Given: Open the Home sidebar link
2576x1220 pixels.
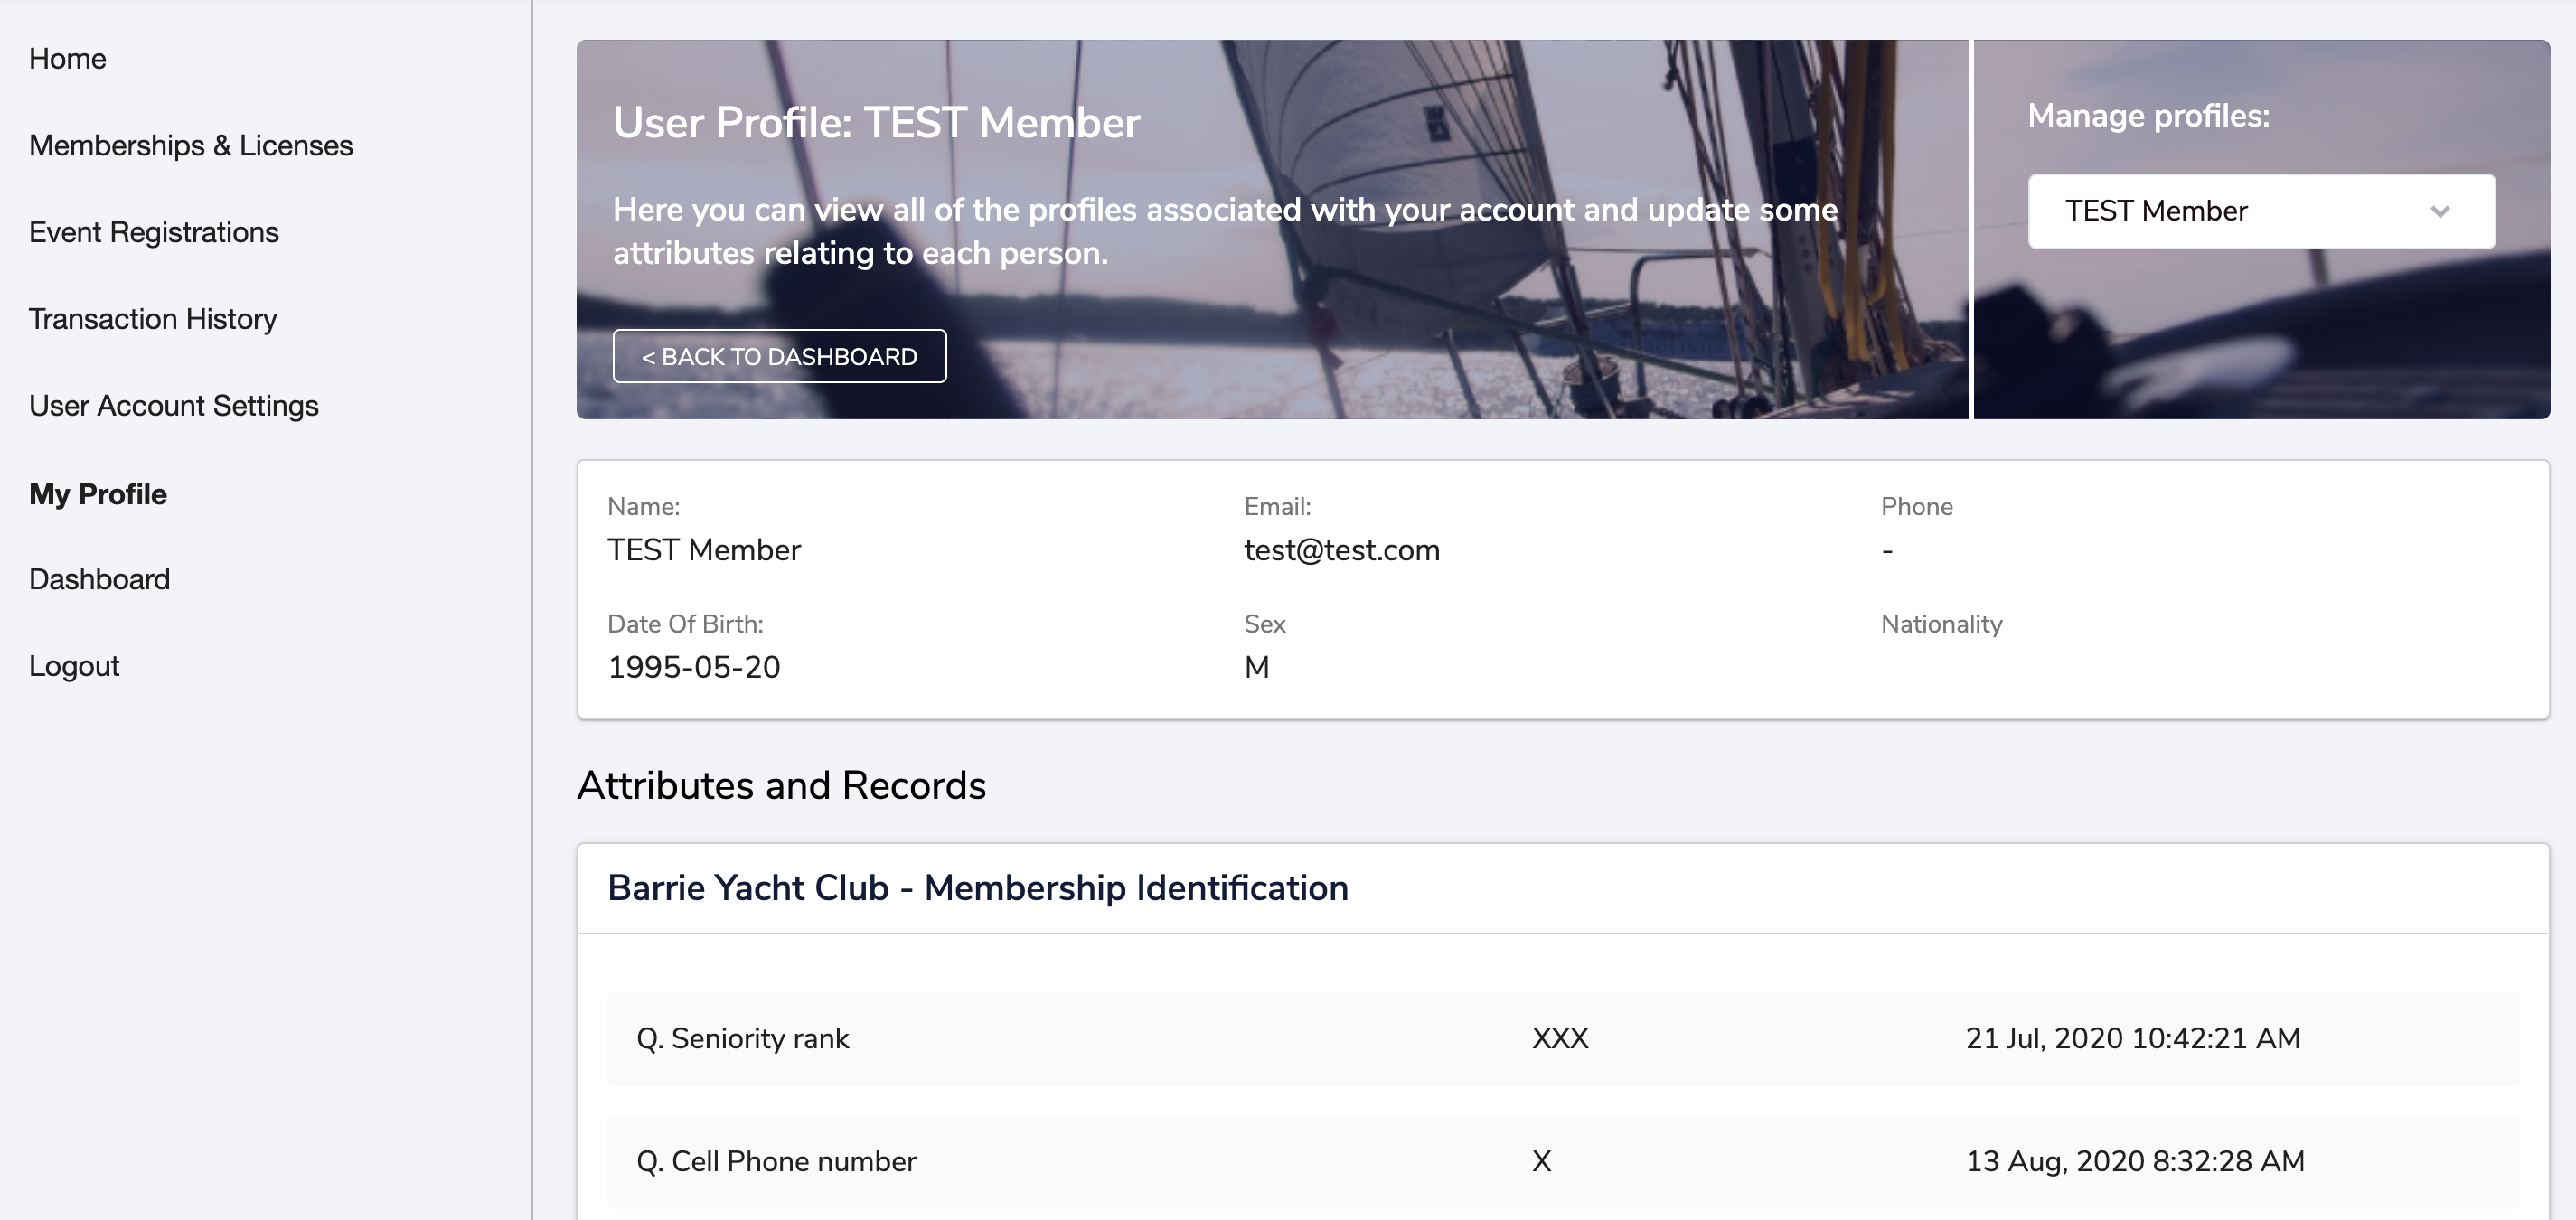Looking at the screenshot, I should 67,59.
